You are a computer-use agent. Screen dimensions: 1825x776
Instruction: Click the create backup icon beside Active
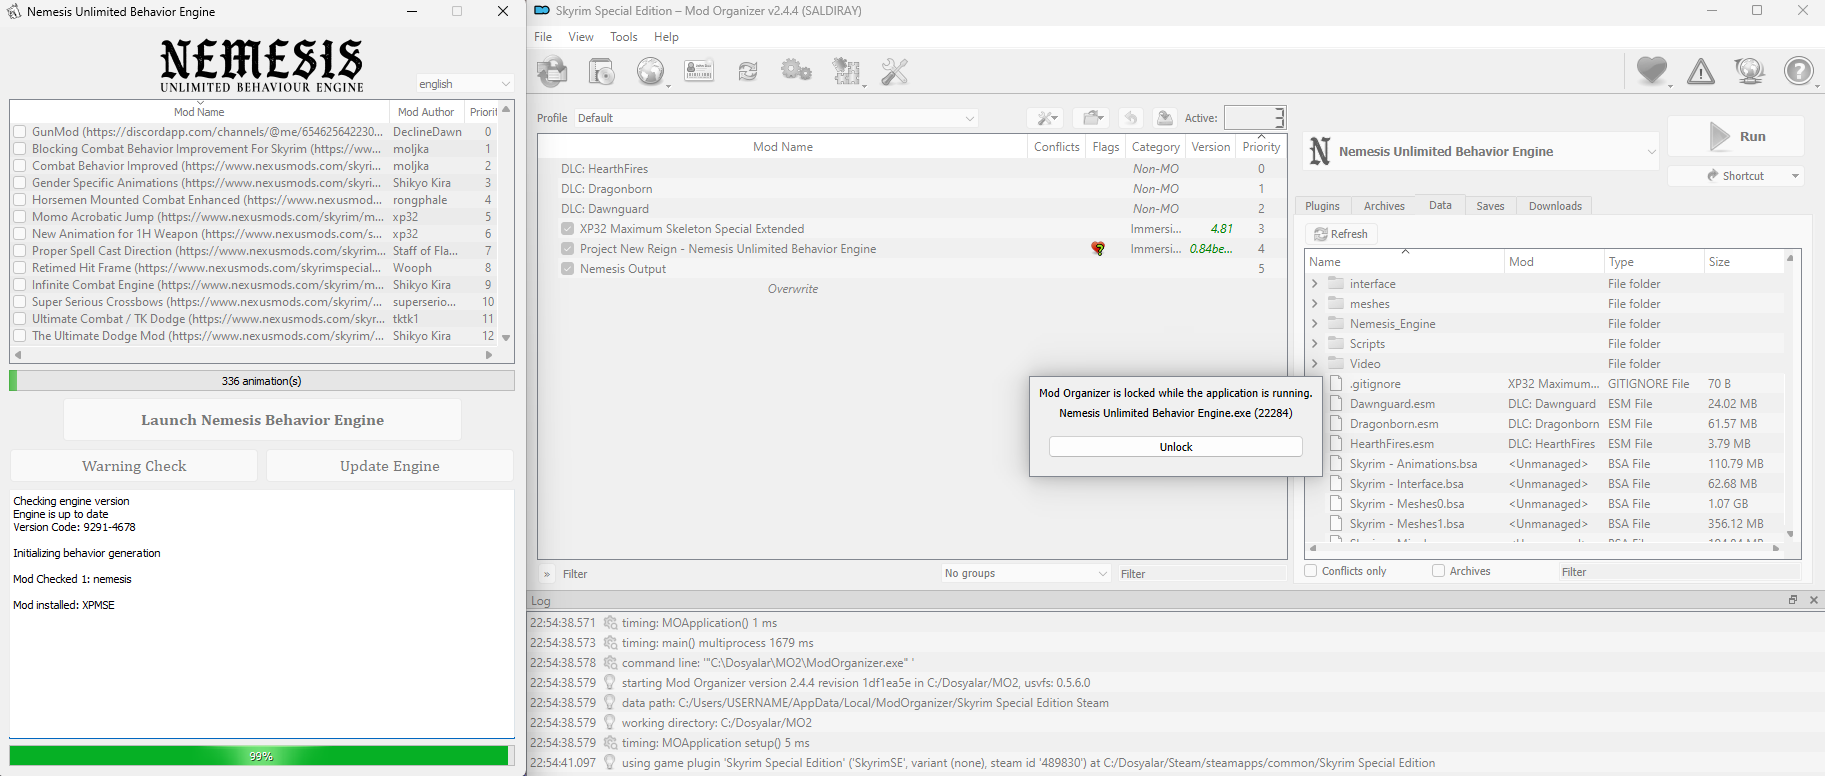pos(1165,118)
